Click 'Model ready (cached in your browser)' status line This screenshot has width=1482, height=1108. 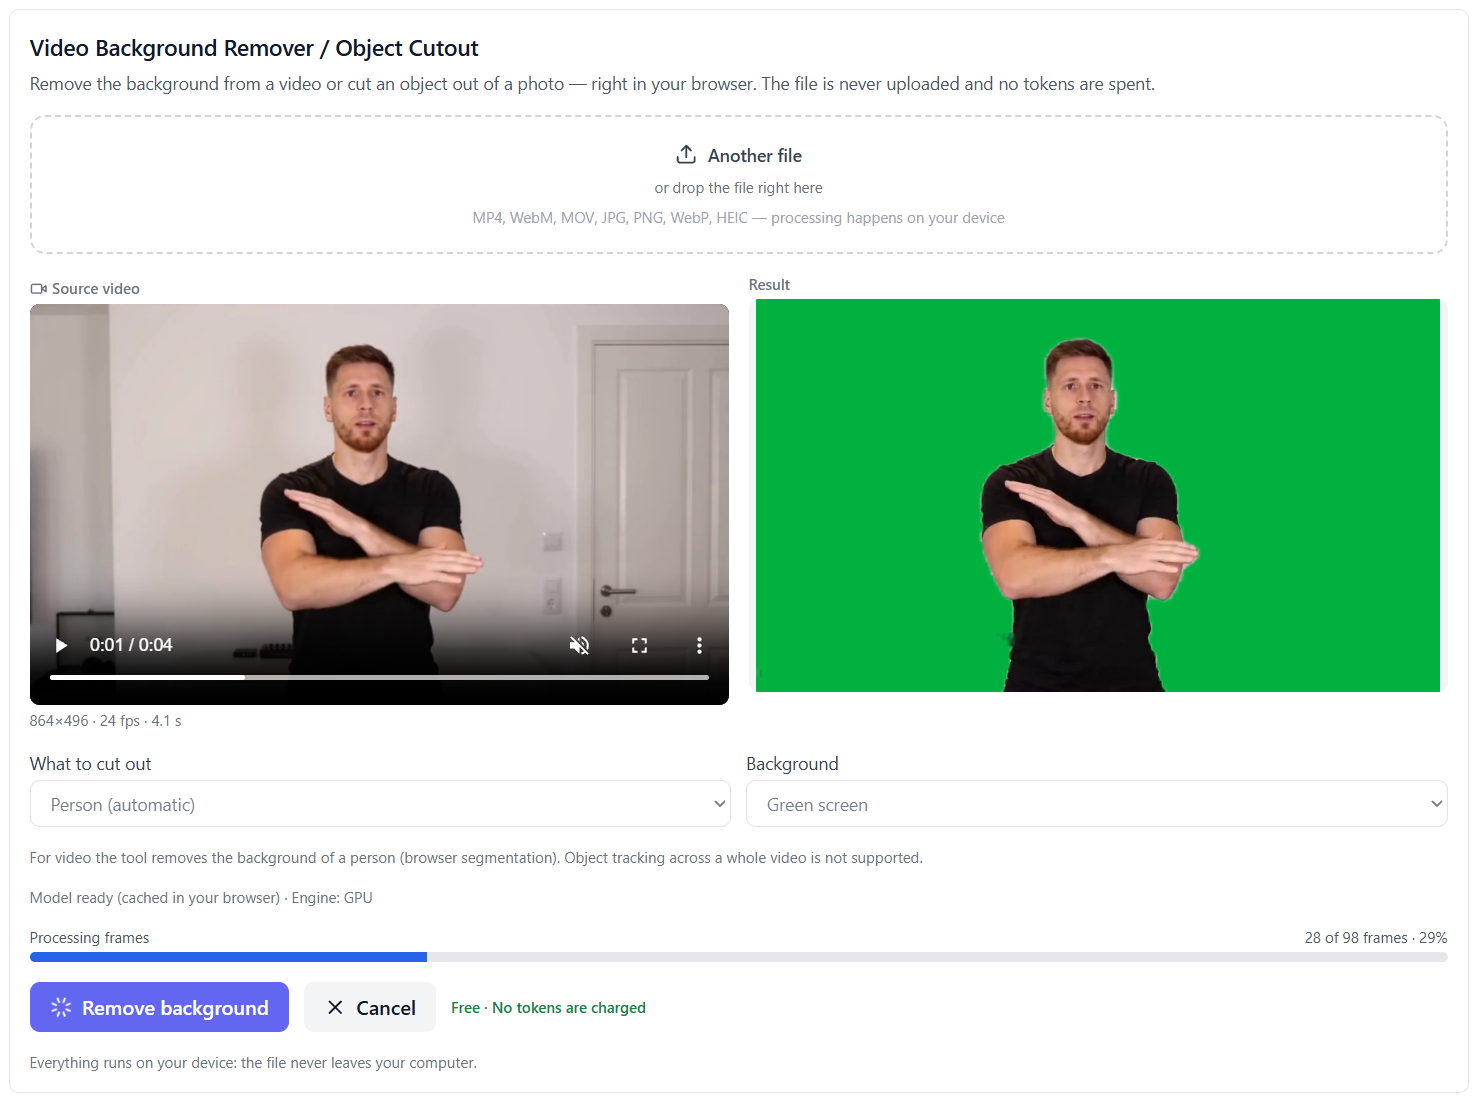coord(201,897)
